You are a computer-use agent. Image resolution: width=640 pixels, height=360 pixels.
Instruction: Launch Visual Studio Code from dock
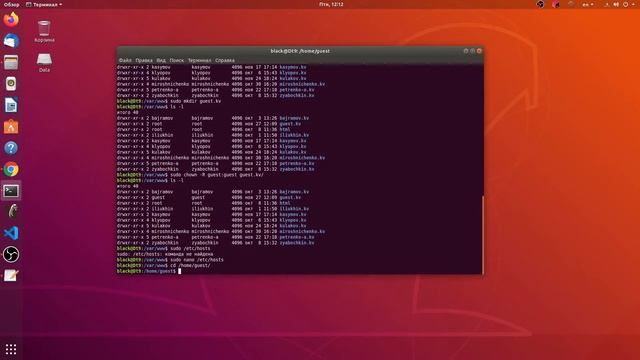(x=11, y=233)
